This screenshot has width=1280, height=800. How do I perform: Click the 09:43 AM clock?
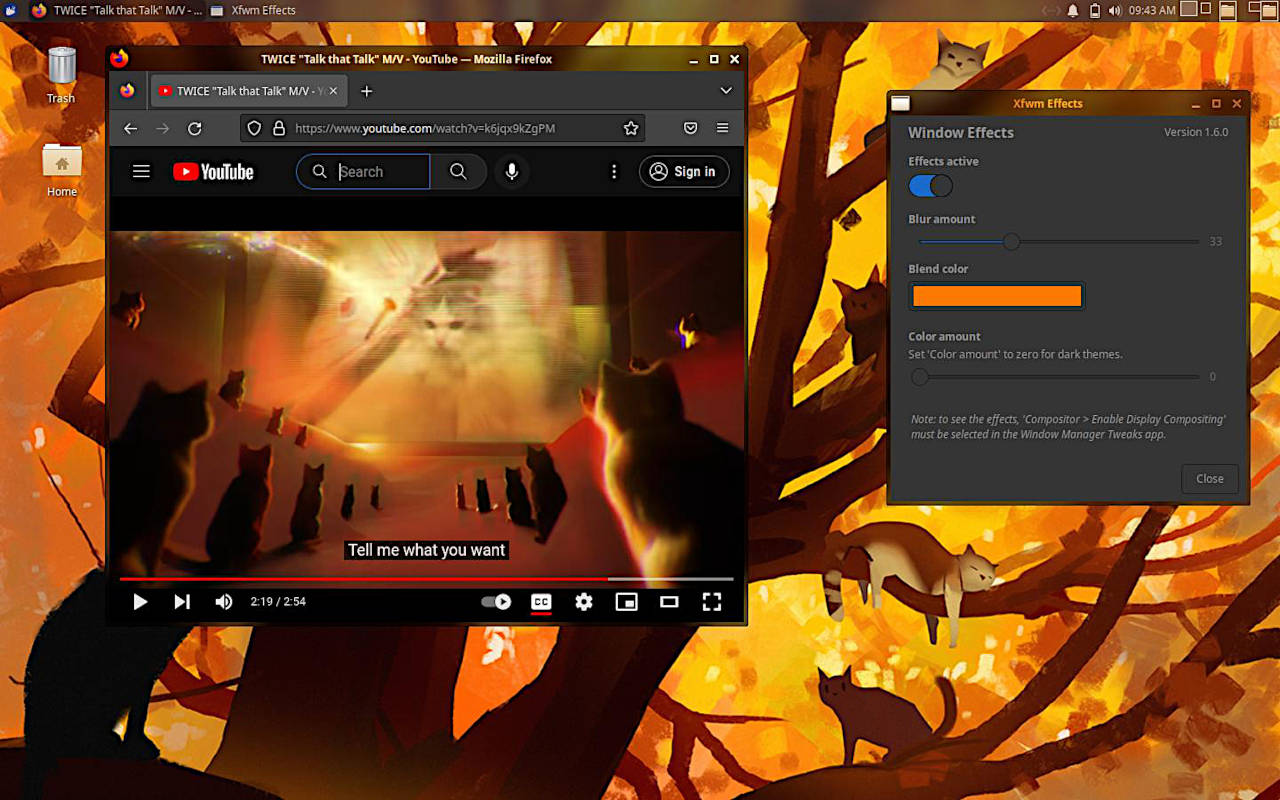tap(1151, 10)
